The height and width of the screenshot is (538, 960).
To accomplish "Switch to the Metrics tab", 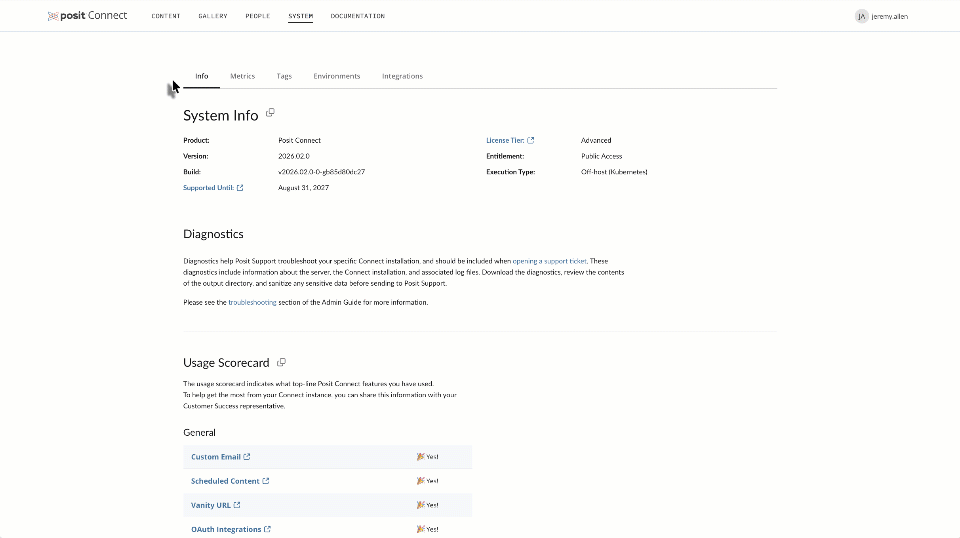I will point(242,76).
